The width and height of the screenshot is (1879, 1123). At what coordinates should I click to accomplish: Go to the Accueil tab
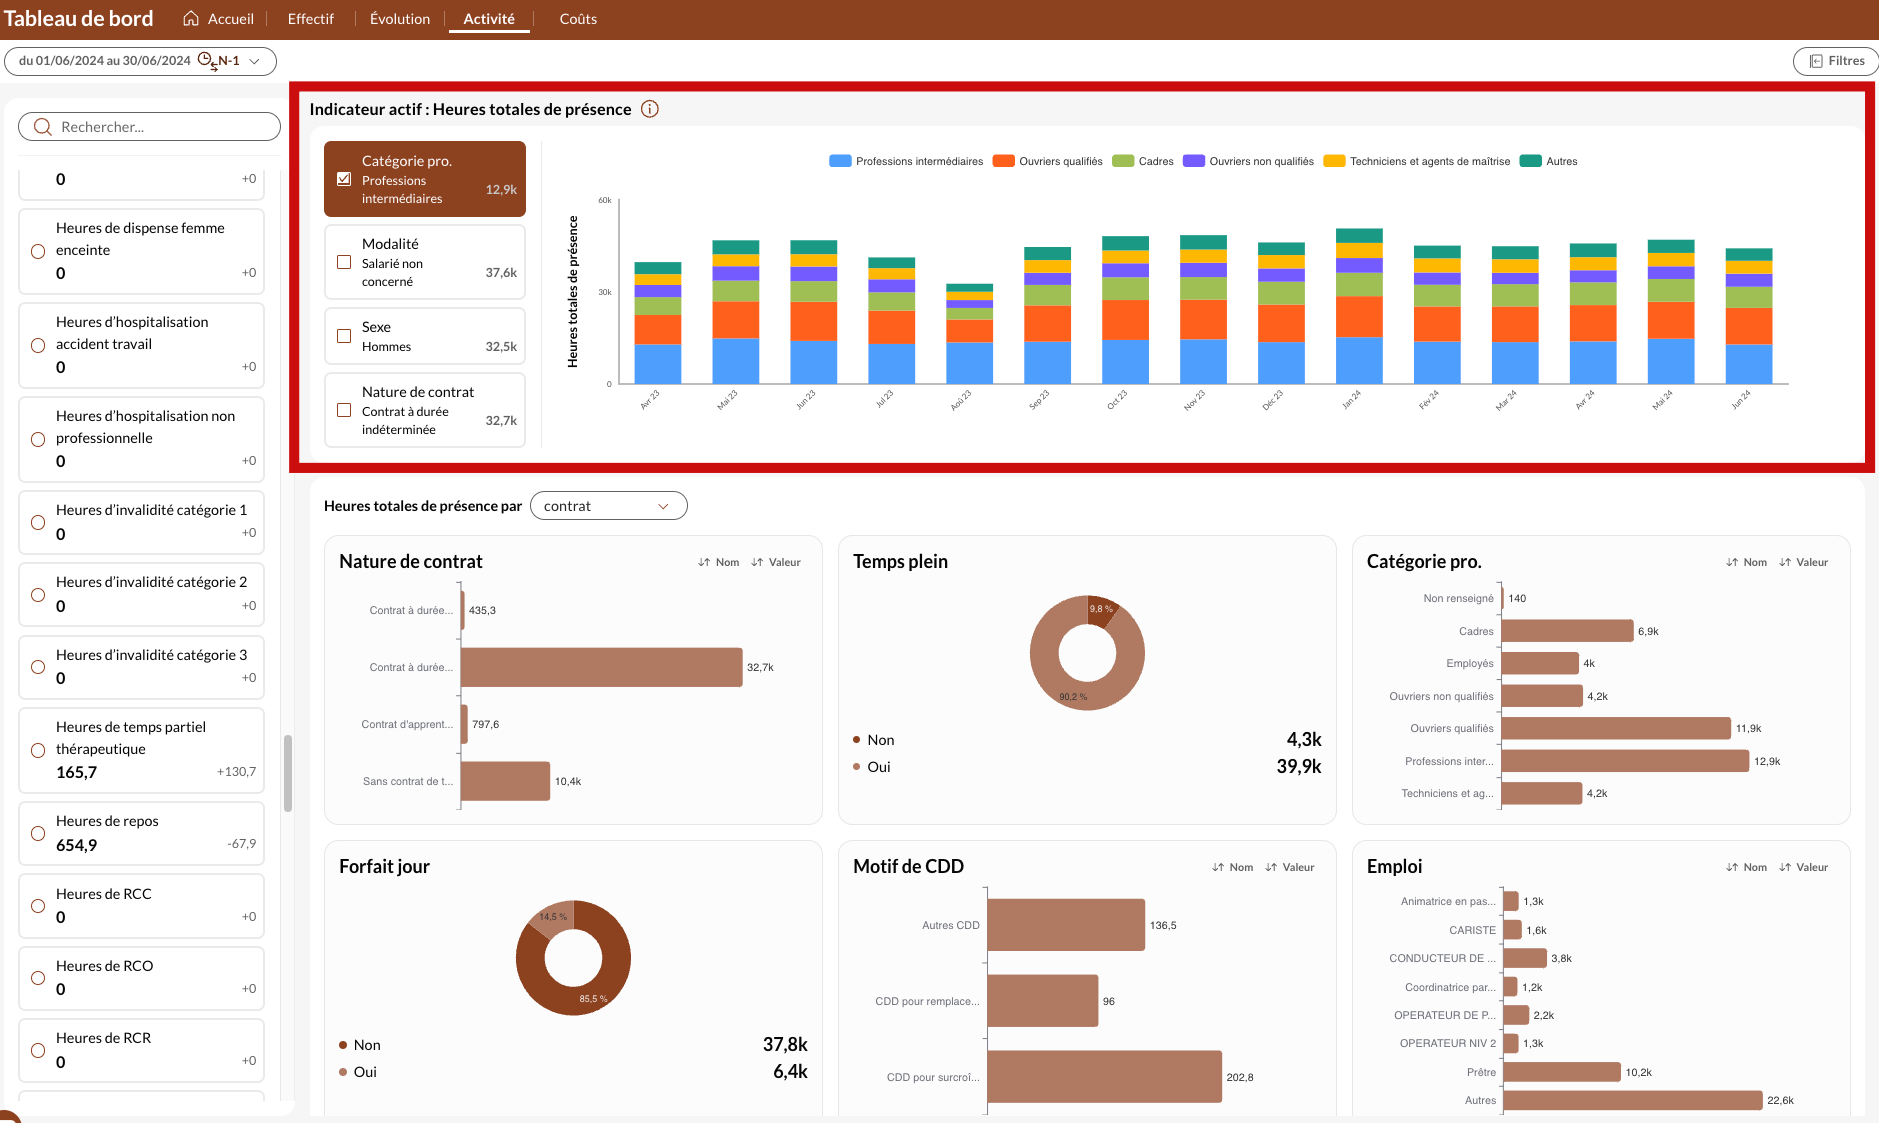(219, 19)
